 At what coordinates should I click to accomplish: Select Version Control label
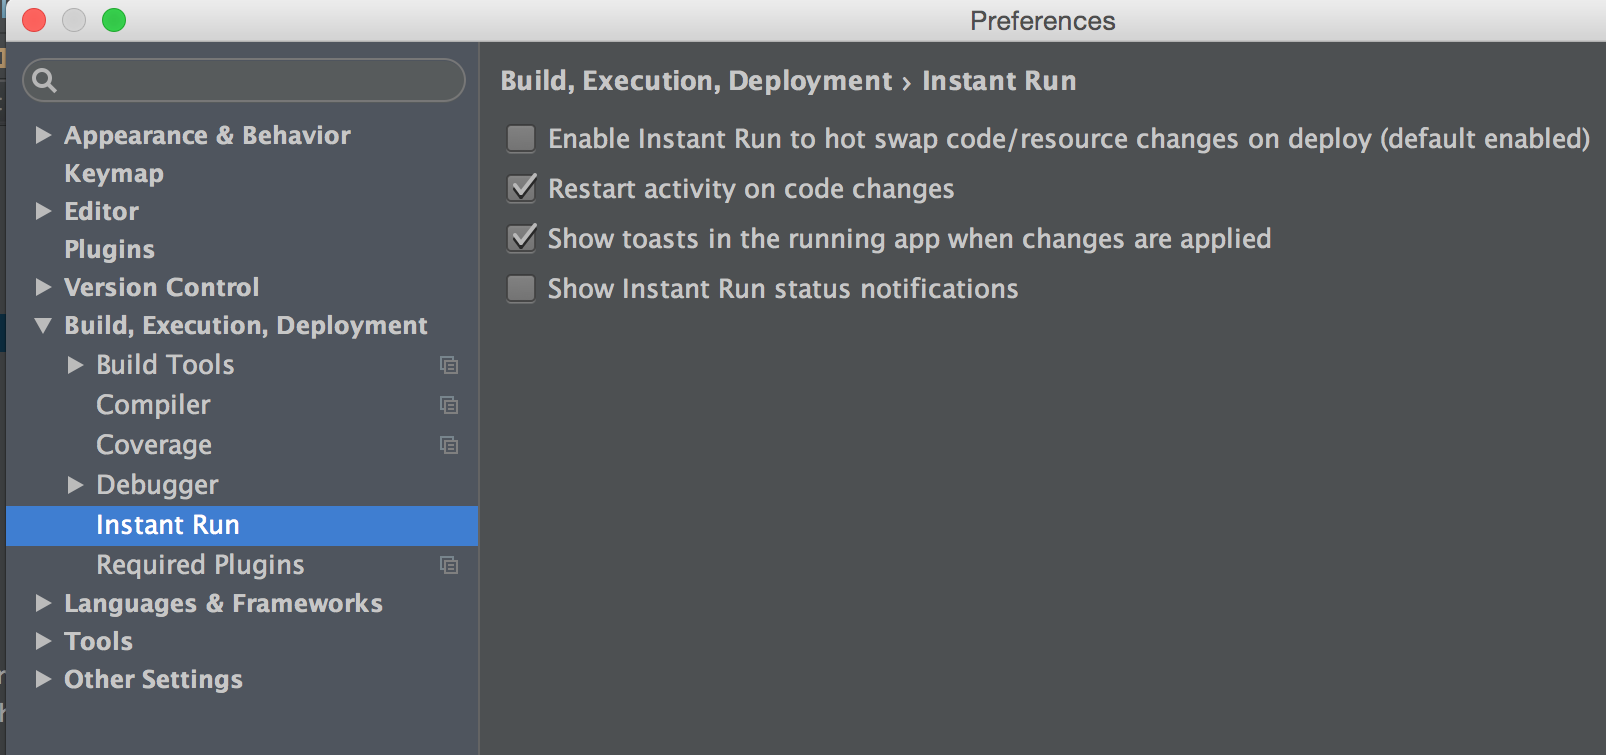pos(161,287)
